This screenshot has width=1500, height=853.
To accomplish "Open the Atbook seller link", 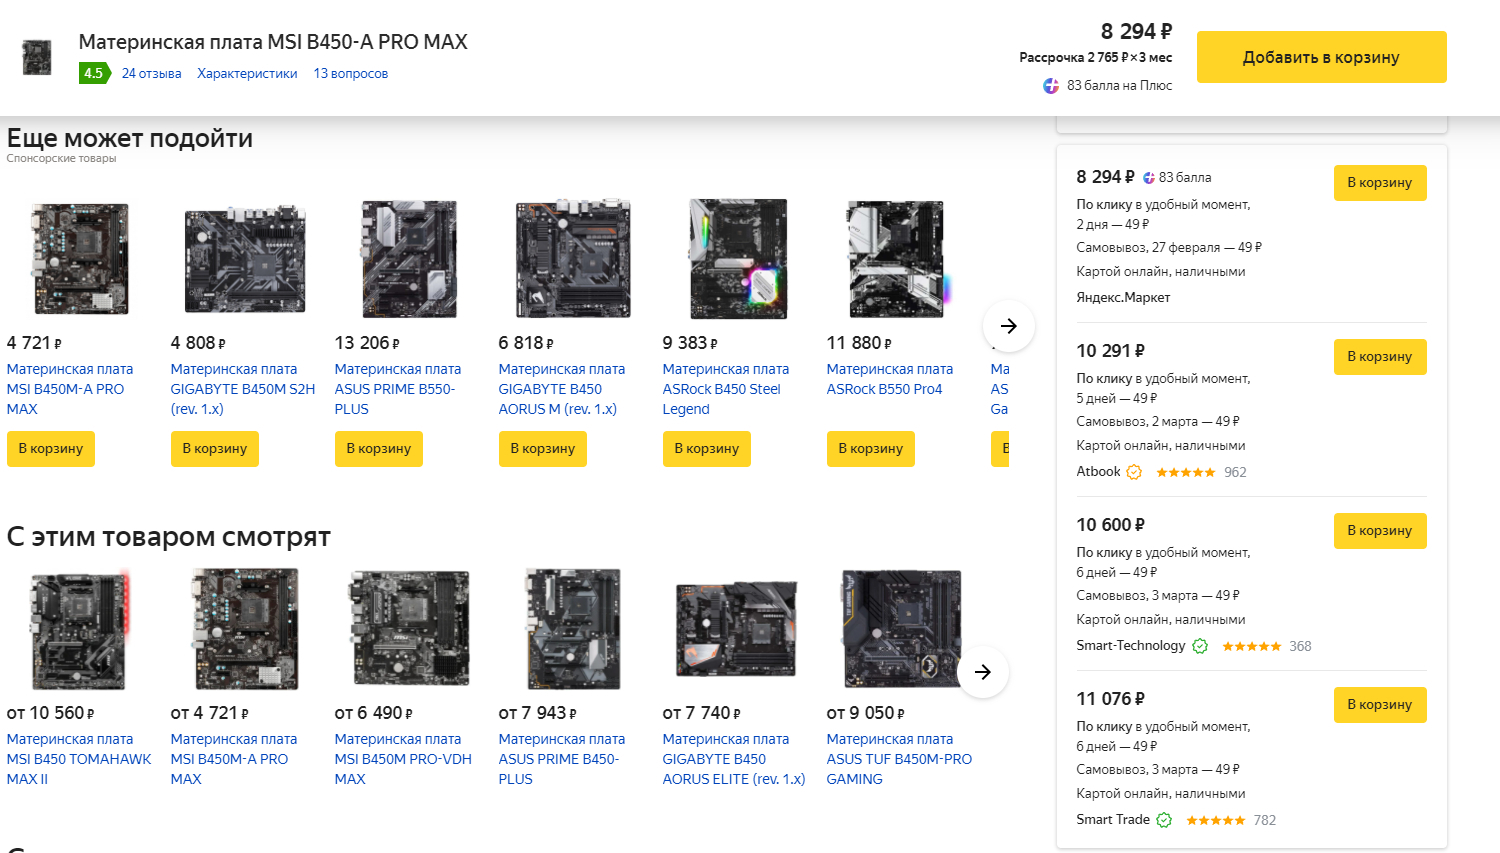I will [x=1098, y=471].
